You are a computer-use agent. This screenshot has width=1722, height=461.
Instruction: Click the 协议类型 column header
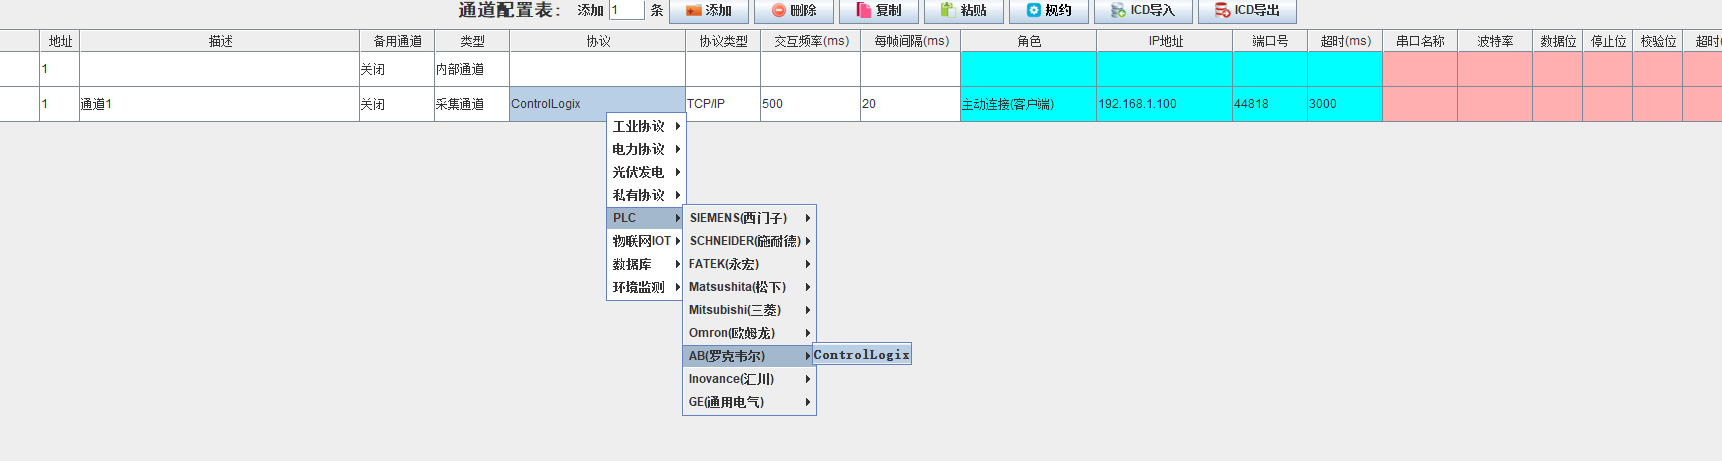(722, 41)
